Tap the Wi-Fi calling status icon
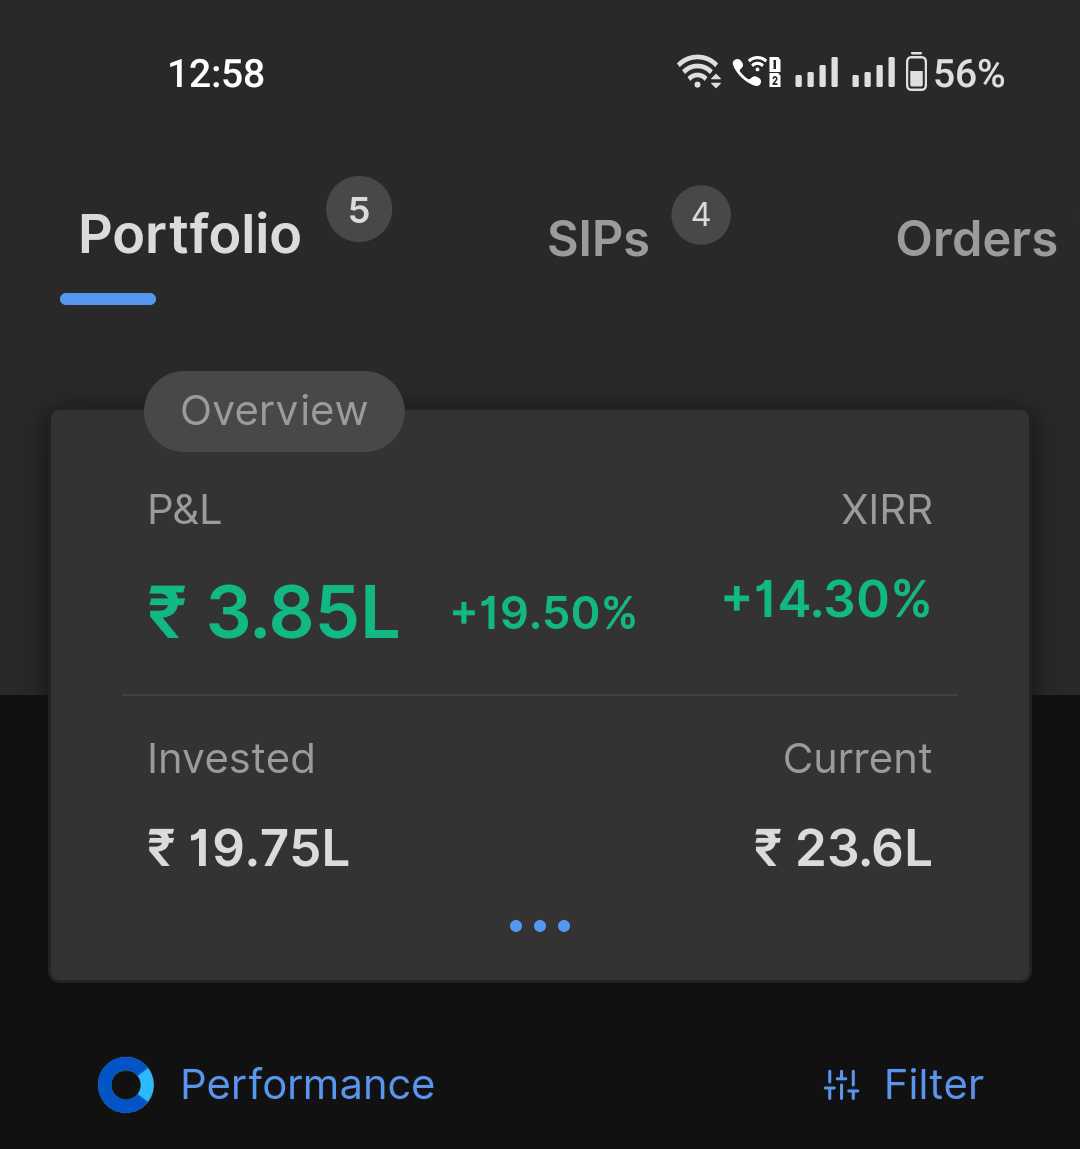This screenshot has height=1149, width=1080. pos(756,73)
